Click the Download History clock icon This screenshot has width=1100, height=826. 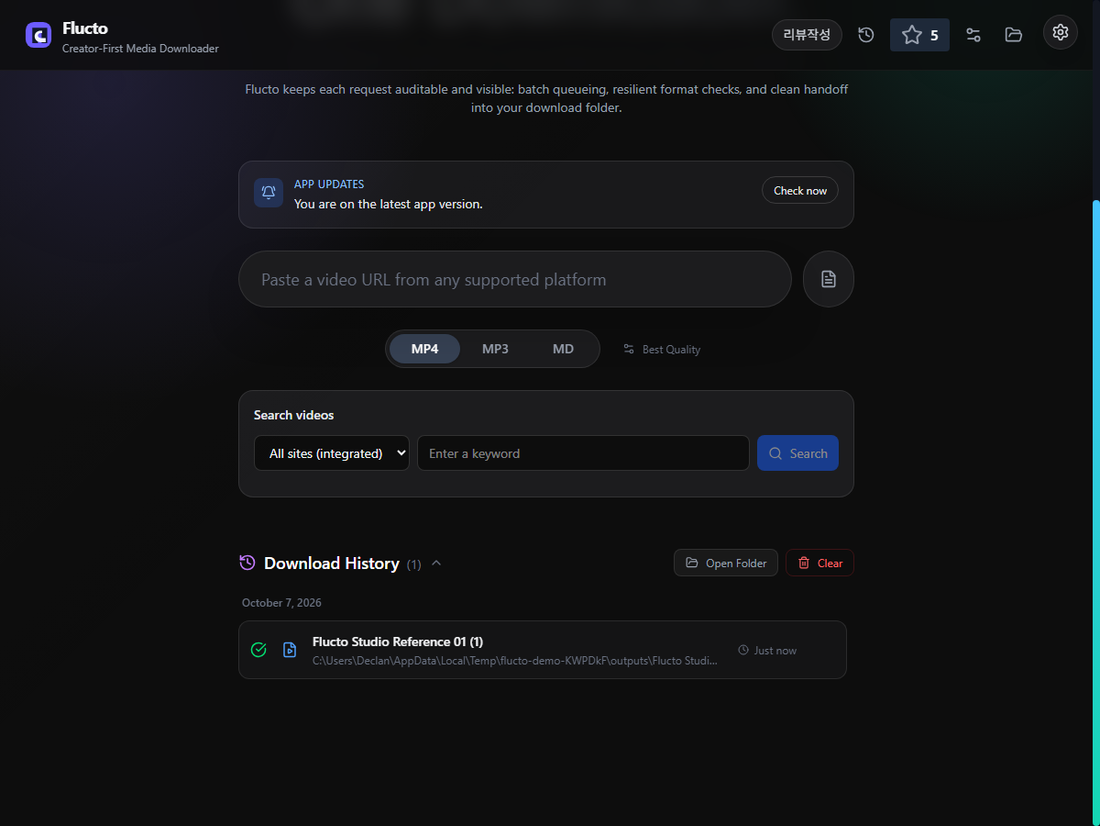pos(247,563)
